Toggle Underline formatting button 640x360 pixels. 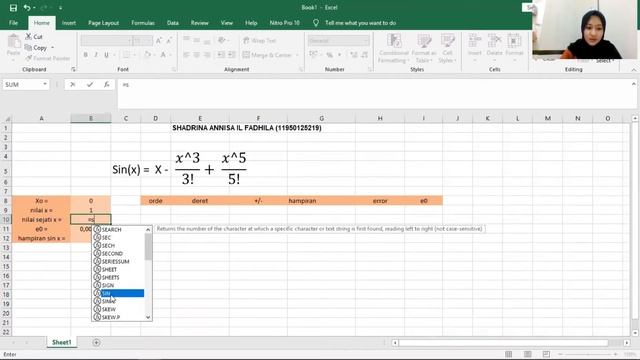[x=107, y=55]
